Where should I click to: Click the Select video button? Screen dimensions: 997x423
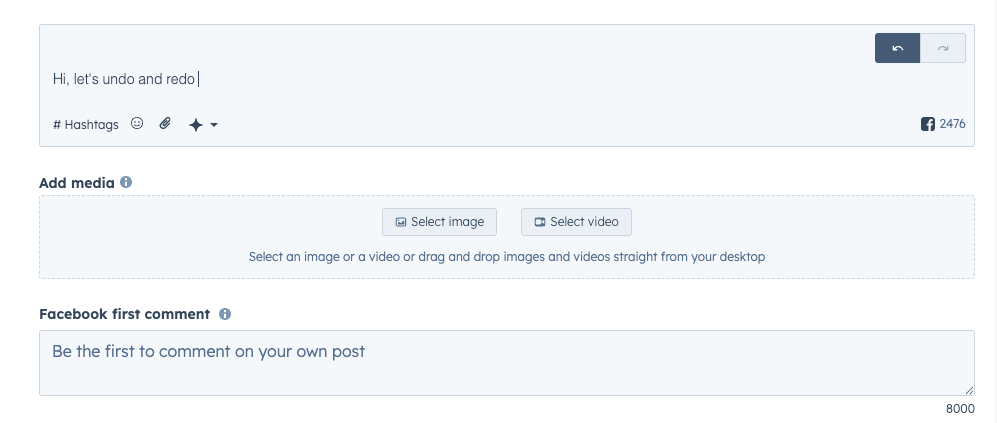coord(576,222)
